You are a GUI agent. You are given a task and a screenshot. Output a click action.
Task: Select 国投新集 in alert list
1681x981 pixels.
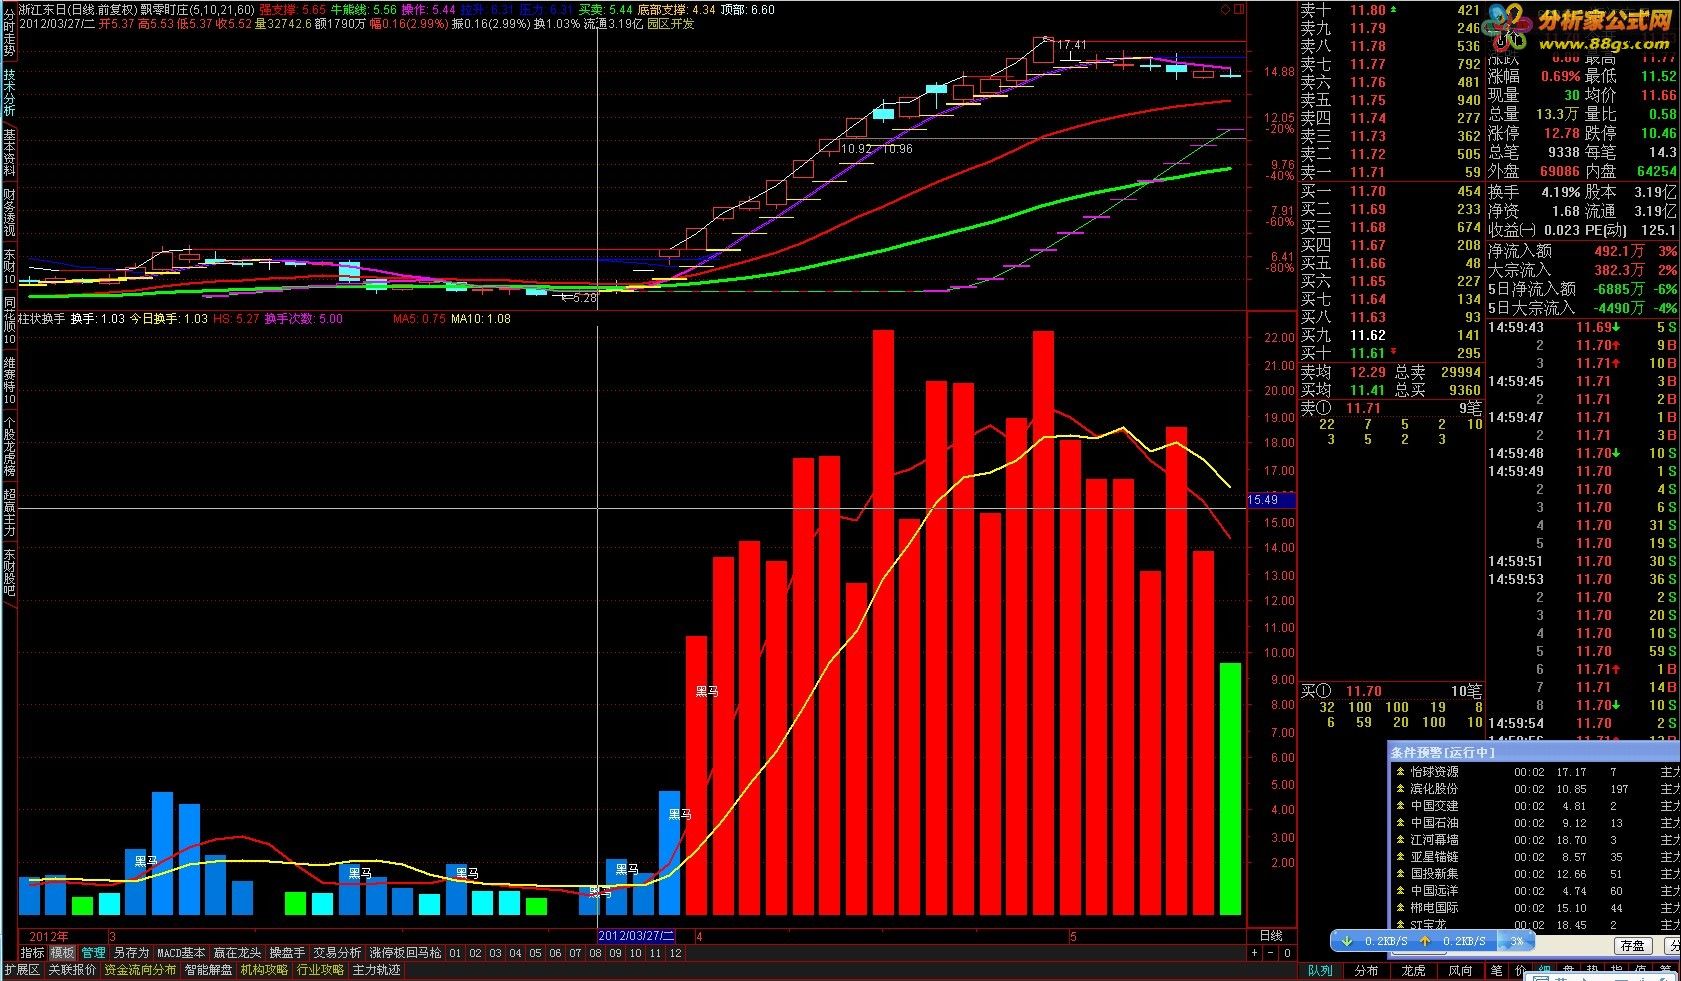point(1434,874)
